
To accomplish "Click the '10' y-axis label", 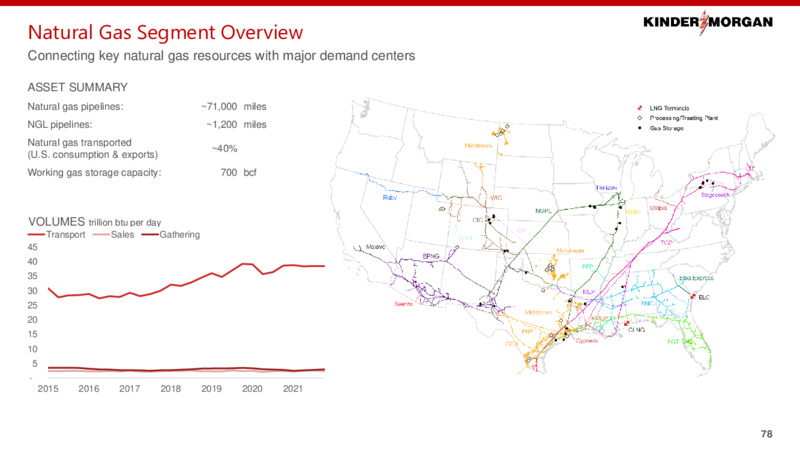I will (33, 349).
